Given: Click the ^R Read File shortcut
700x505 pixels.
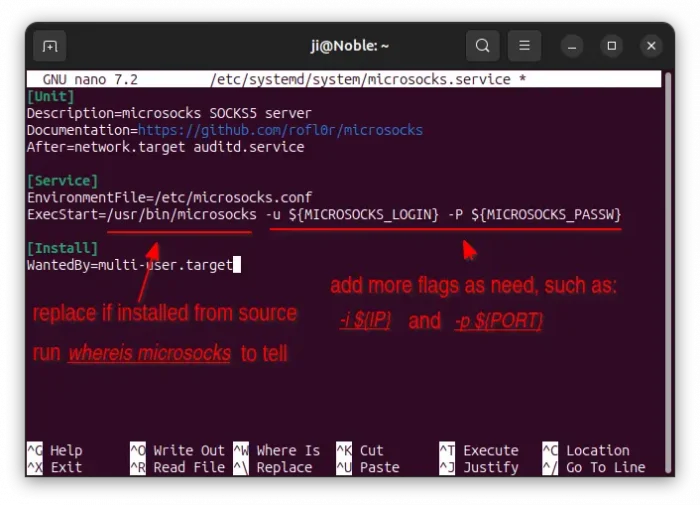Looking at the screenshot, I should coord(177,467).
